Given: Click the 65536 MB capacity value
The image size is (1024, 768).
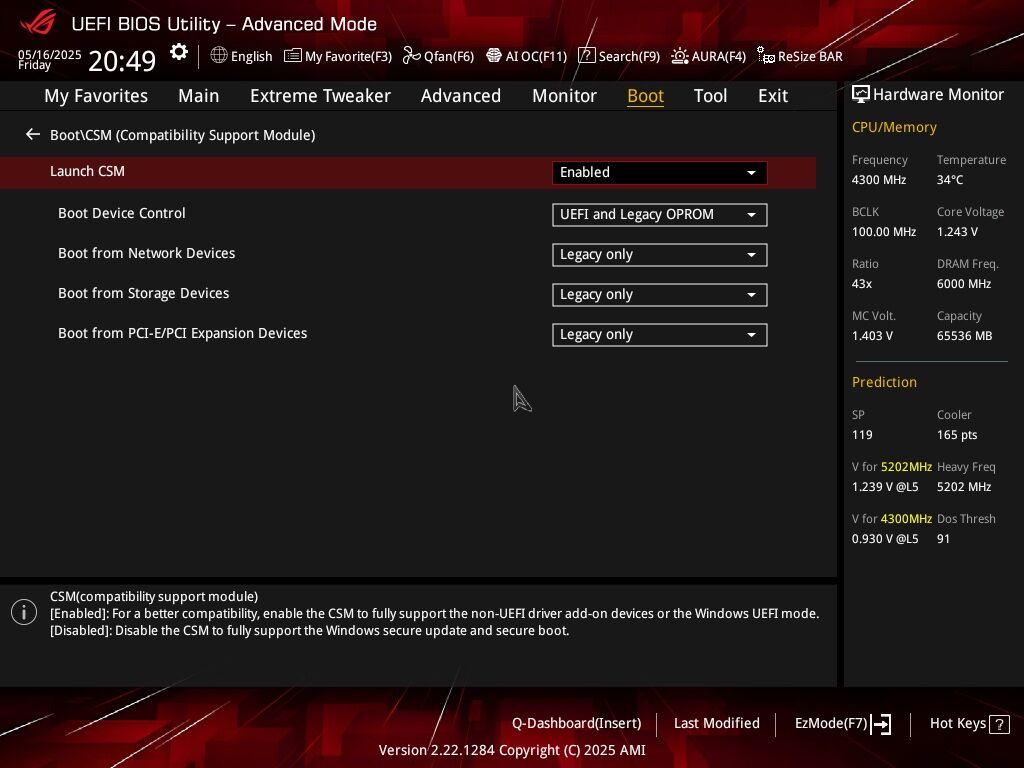Looking at the screenshot, I should [x=964, y=336].
